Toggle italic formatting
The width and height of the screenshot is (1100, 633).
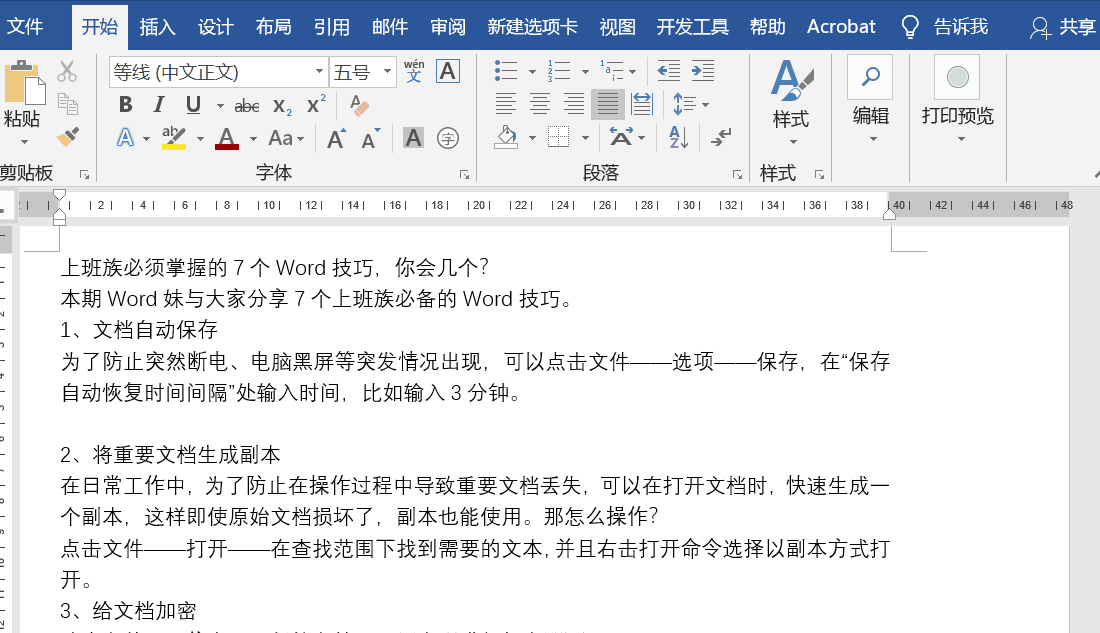point(159,105)
